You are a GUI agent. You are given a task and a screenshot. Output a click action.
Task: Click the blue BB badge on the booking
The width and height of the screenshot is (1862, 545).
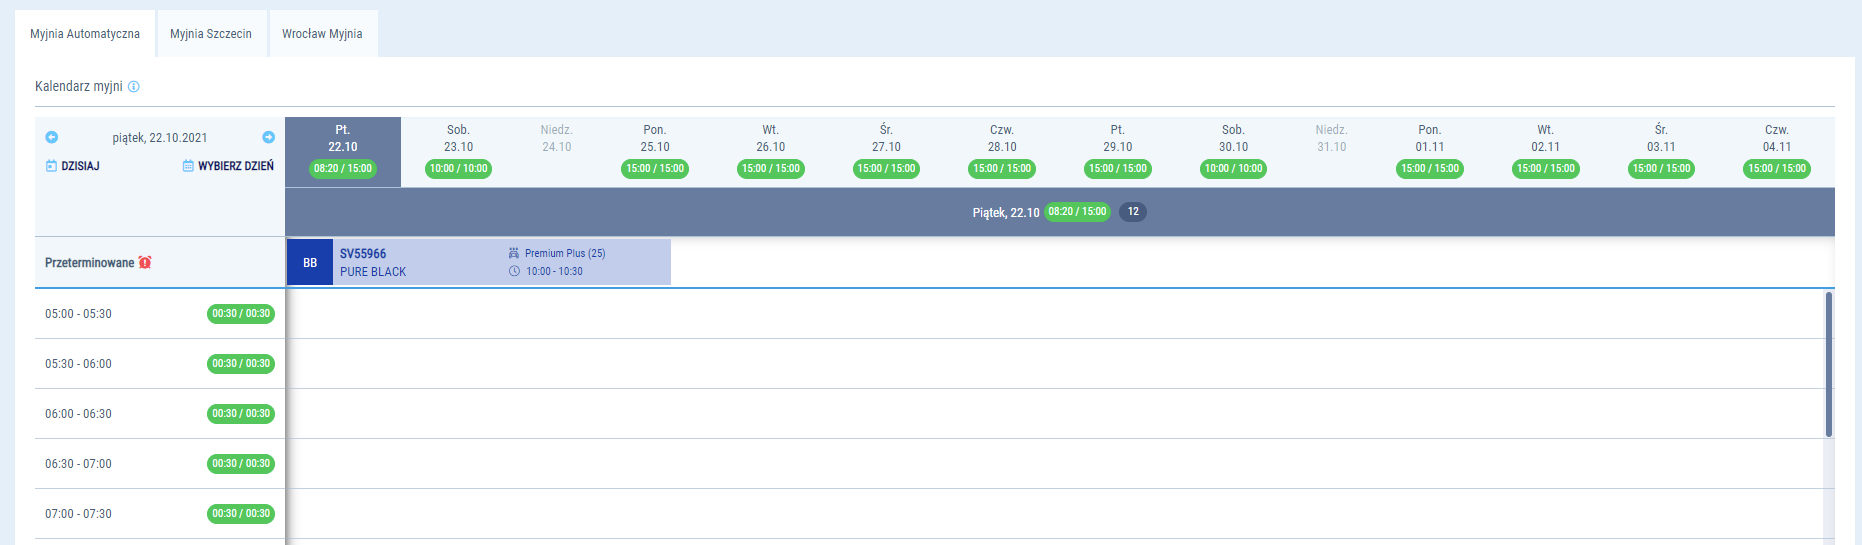point(310,263)
